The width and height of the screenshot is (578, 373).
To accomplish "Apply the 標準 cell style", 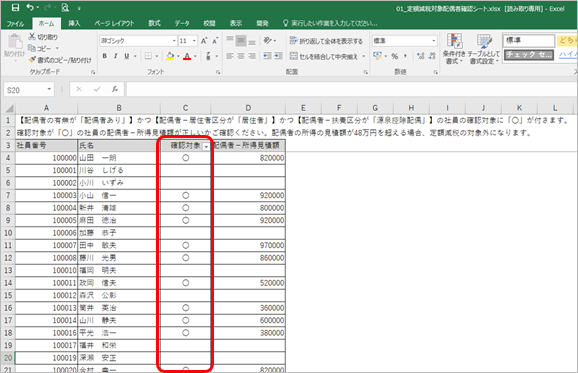I will [x=529, y=40].
